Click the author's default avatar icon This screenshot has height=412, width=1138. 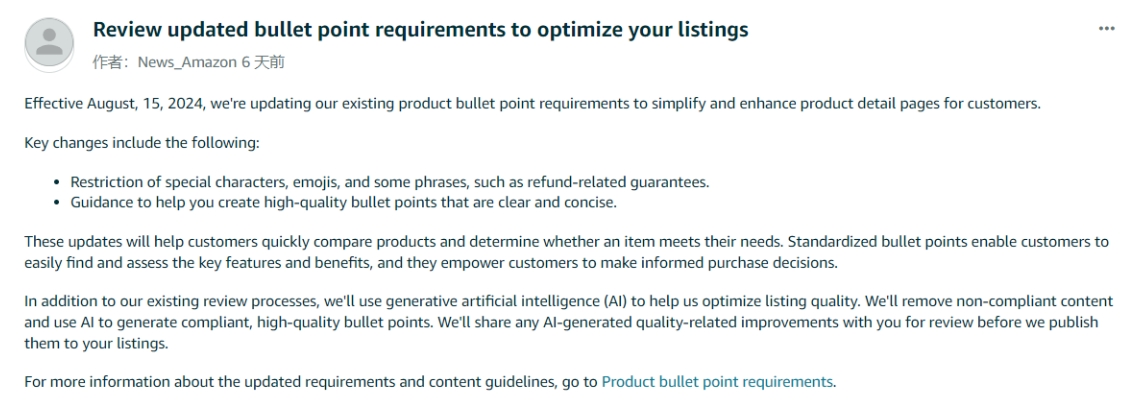49,42
